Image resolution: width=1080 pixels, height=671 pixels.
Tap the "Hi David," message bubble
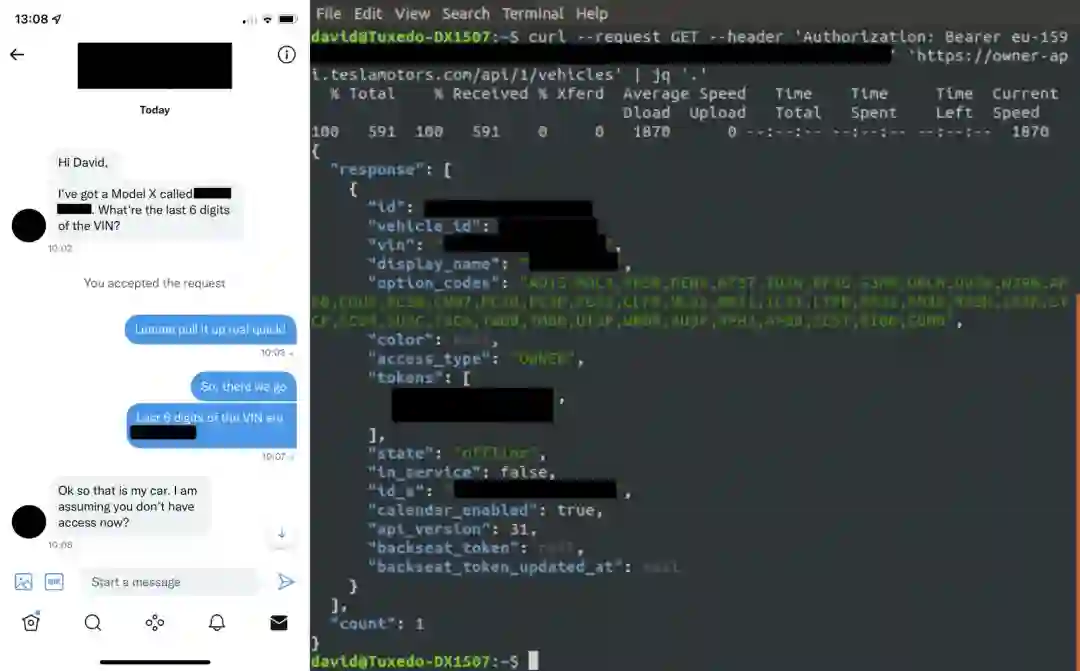pos(83,163)
